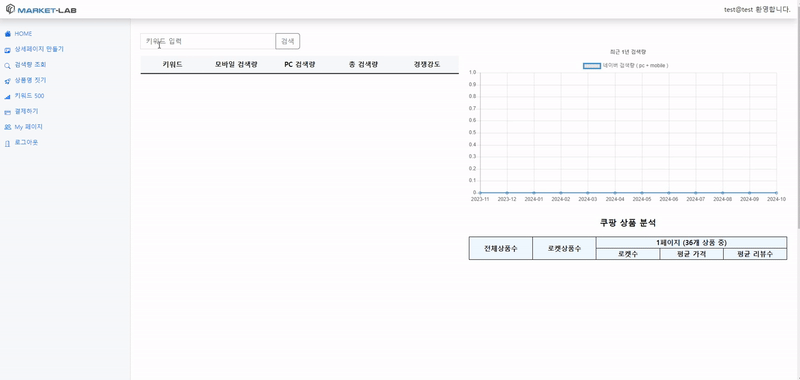800x380 pixels.
Task: Click the 2024-10 x-axis label
Action: (x=776, y=199)
